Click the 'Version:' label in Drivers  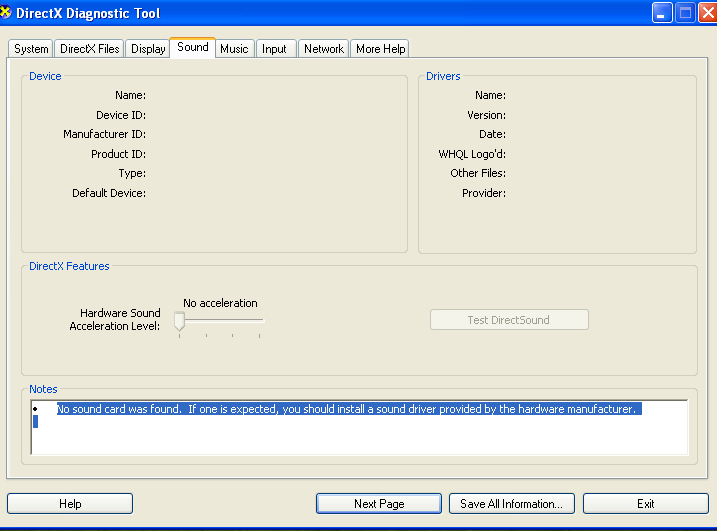coord(487,115)
